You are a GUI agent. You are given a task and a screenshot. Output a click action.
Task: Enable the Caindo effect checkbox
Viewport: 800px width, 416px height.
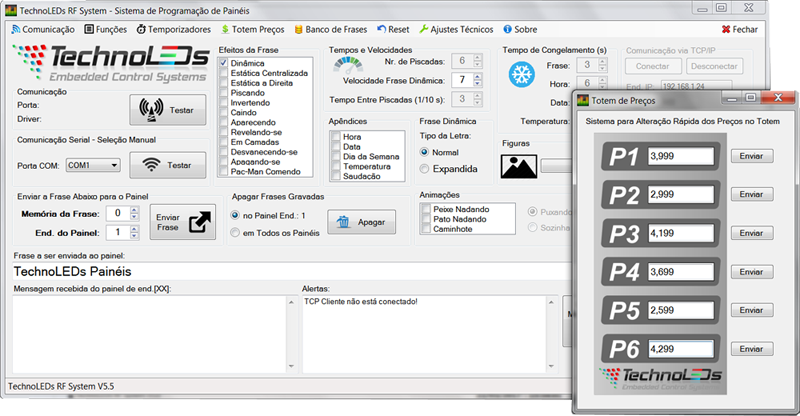click(x=223, y=112)
